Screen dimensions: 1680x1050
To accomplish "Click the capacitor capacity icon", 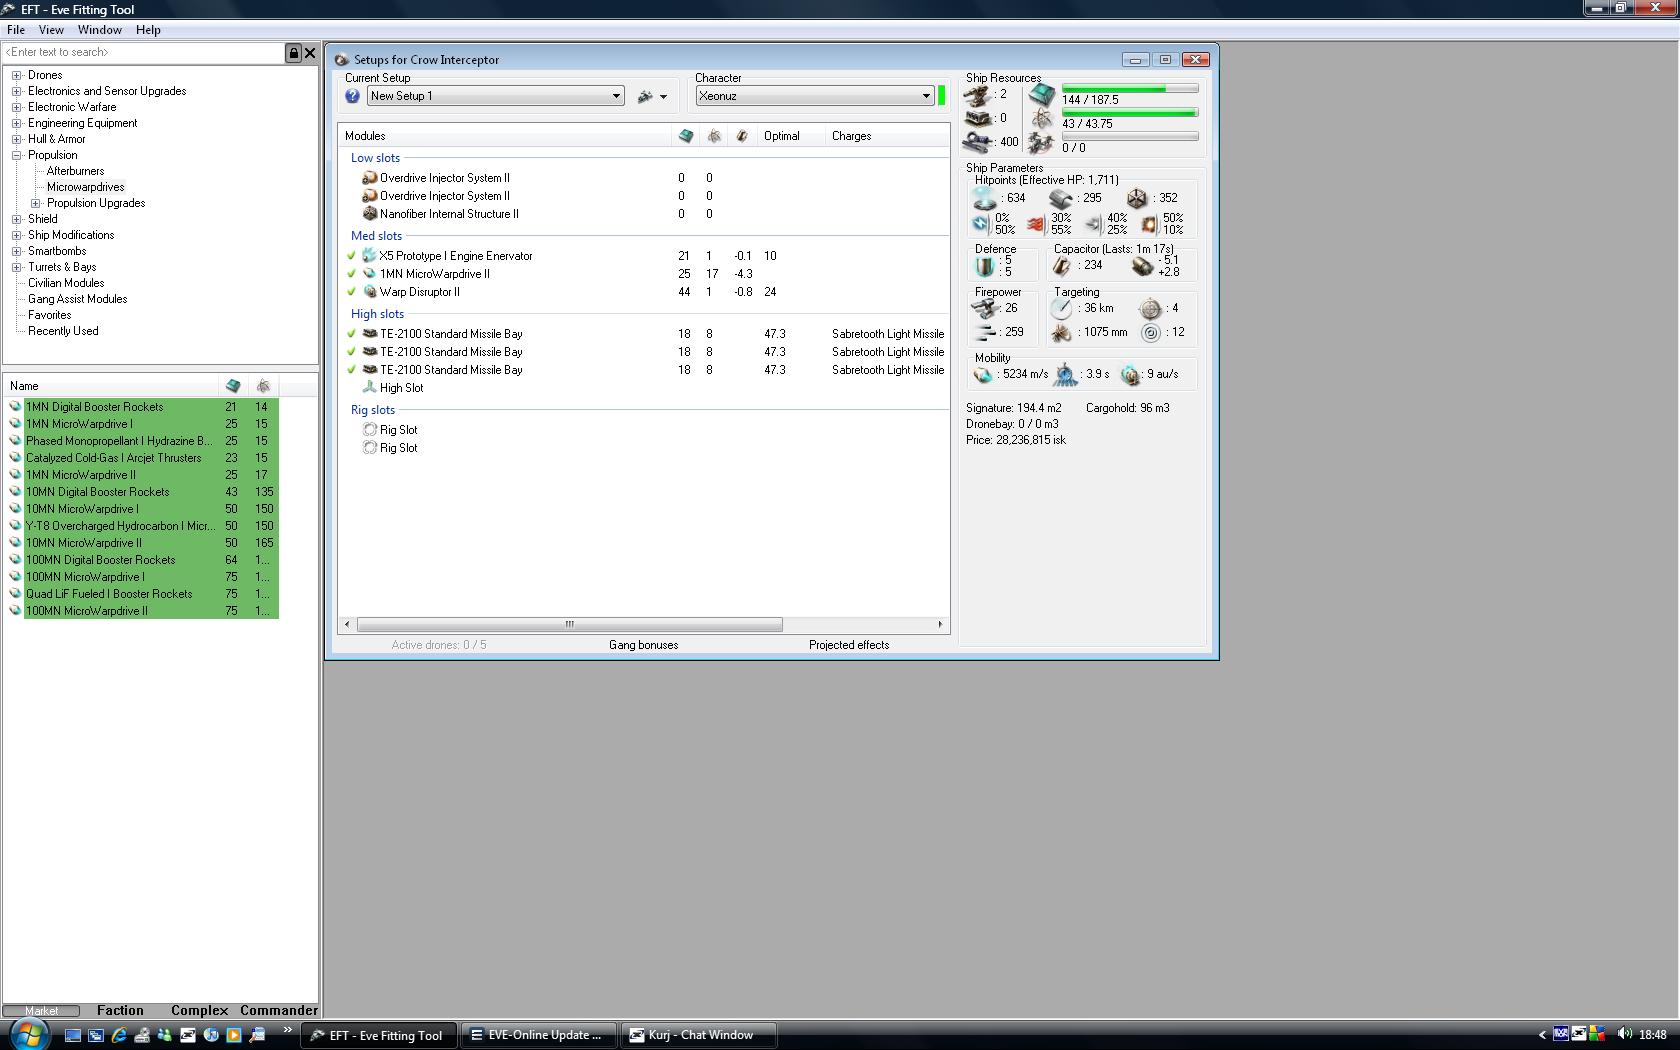I will [x=1061, y=266].
